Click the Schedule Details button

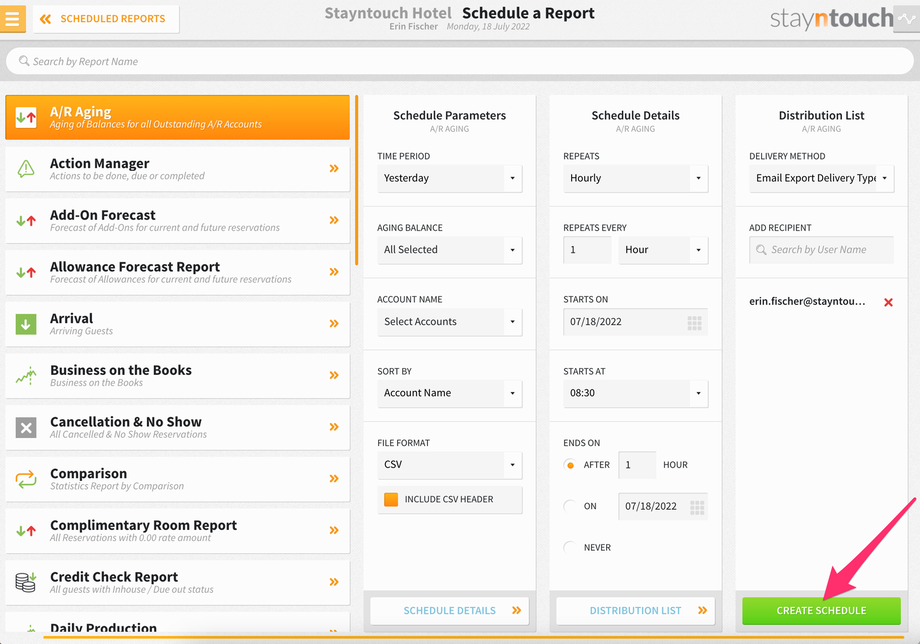(449, 611)
